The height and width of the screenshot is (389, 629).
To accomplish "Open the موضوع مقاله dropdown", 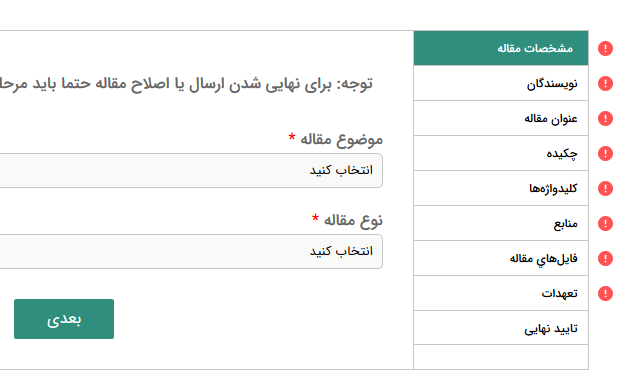I will pyautogui.click(x=191, y=170).
